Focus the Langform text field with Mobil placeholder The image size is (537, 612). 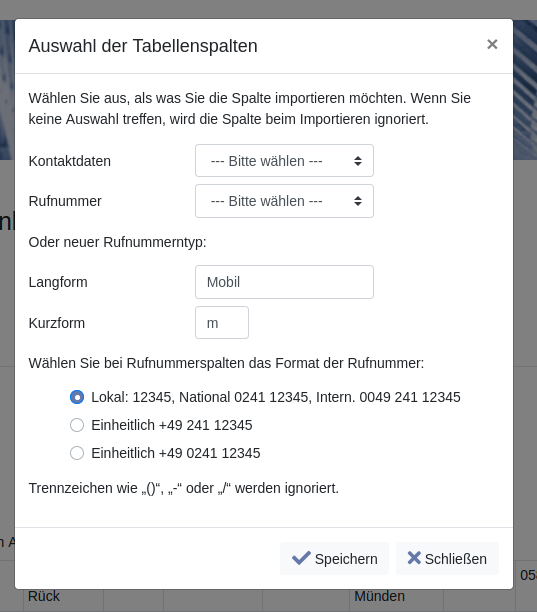click(284, 282)
